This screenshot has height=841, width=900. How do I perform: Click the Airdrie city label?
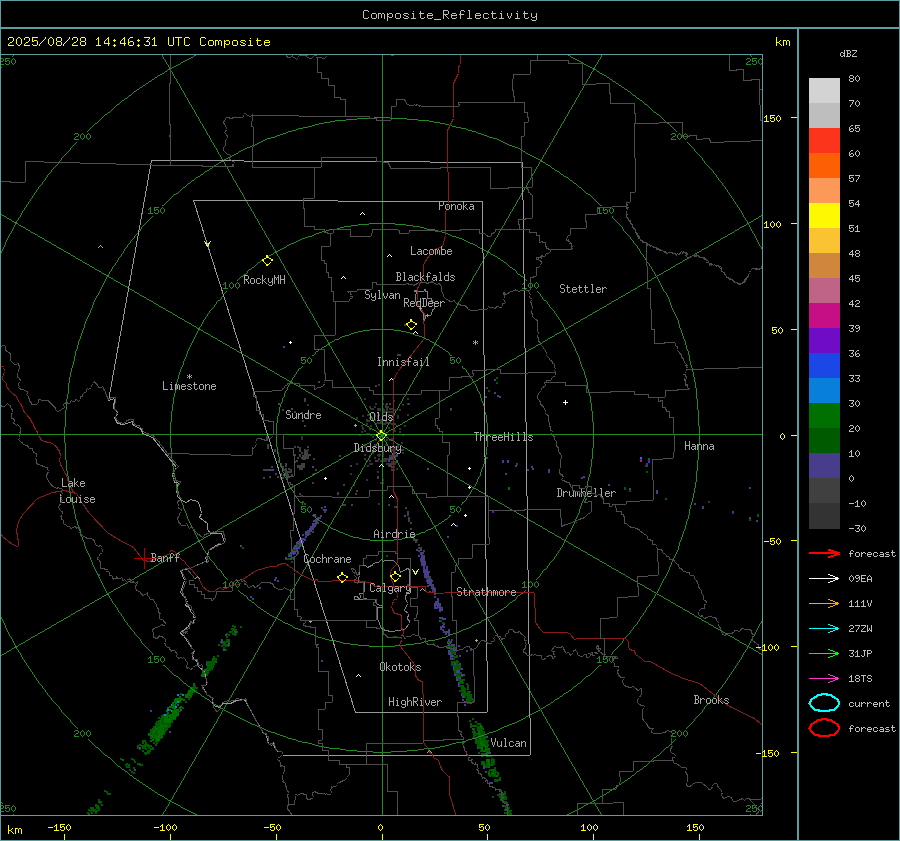point(394,534)
